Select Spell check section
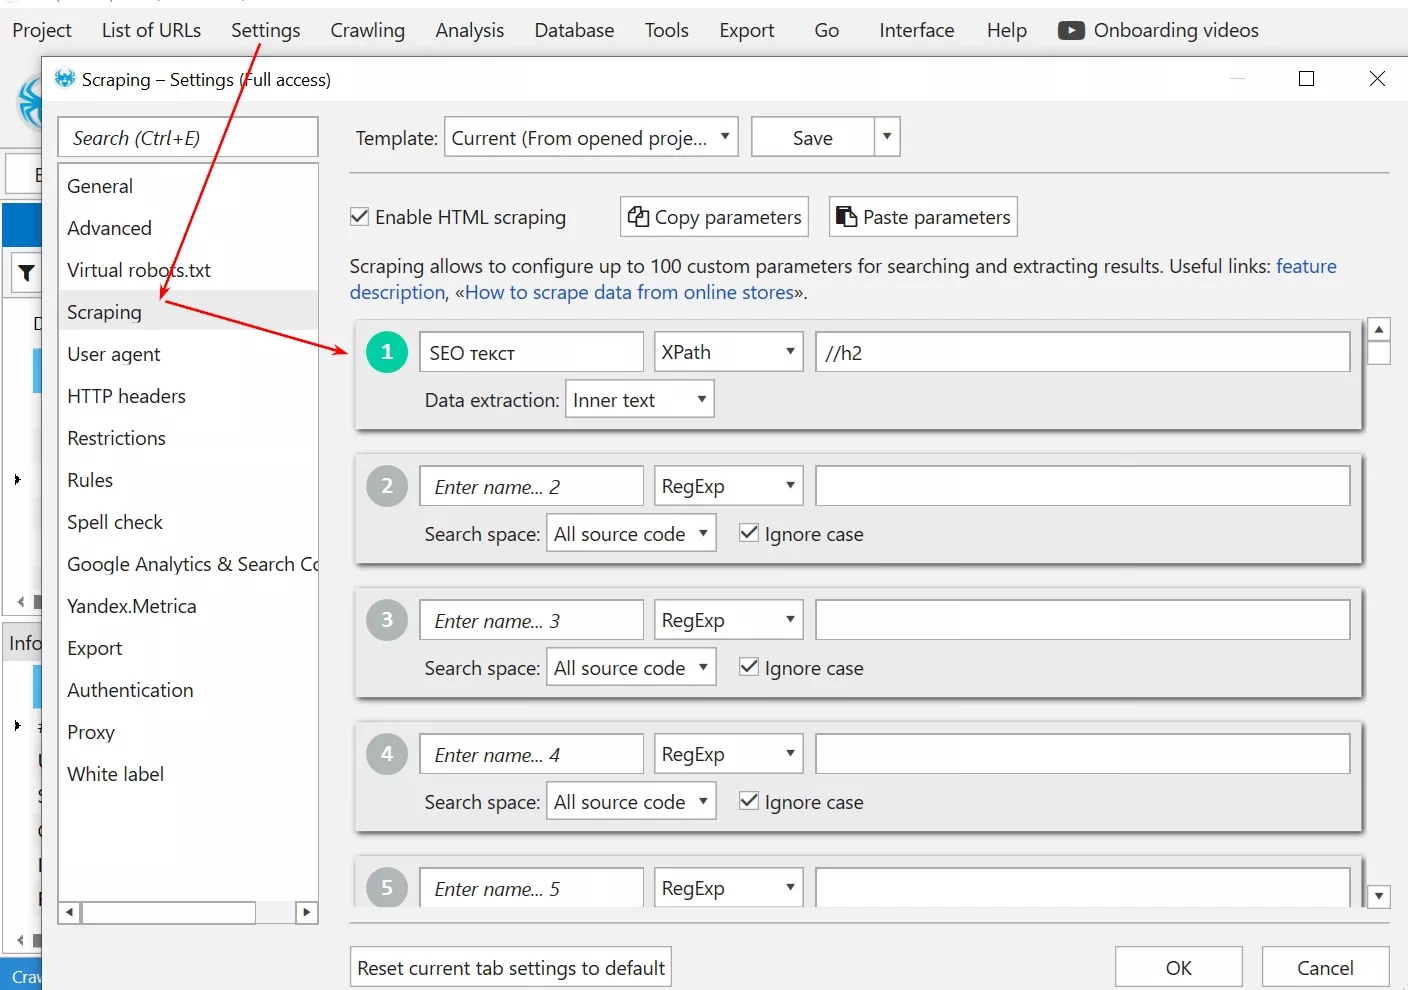1408x990 pixels. (188, 522)
